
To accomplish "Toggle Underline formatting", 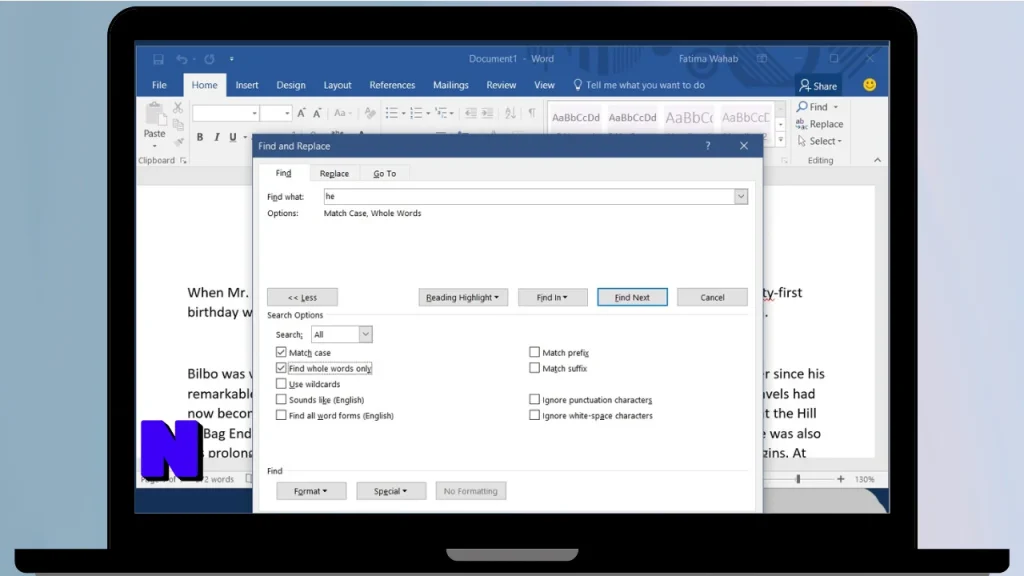I will point(232,137).
